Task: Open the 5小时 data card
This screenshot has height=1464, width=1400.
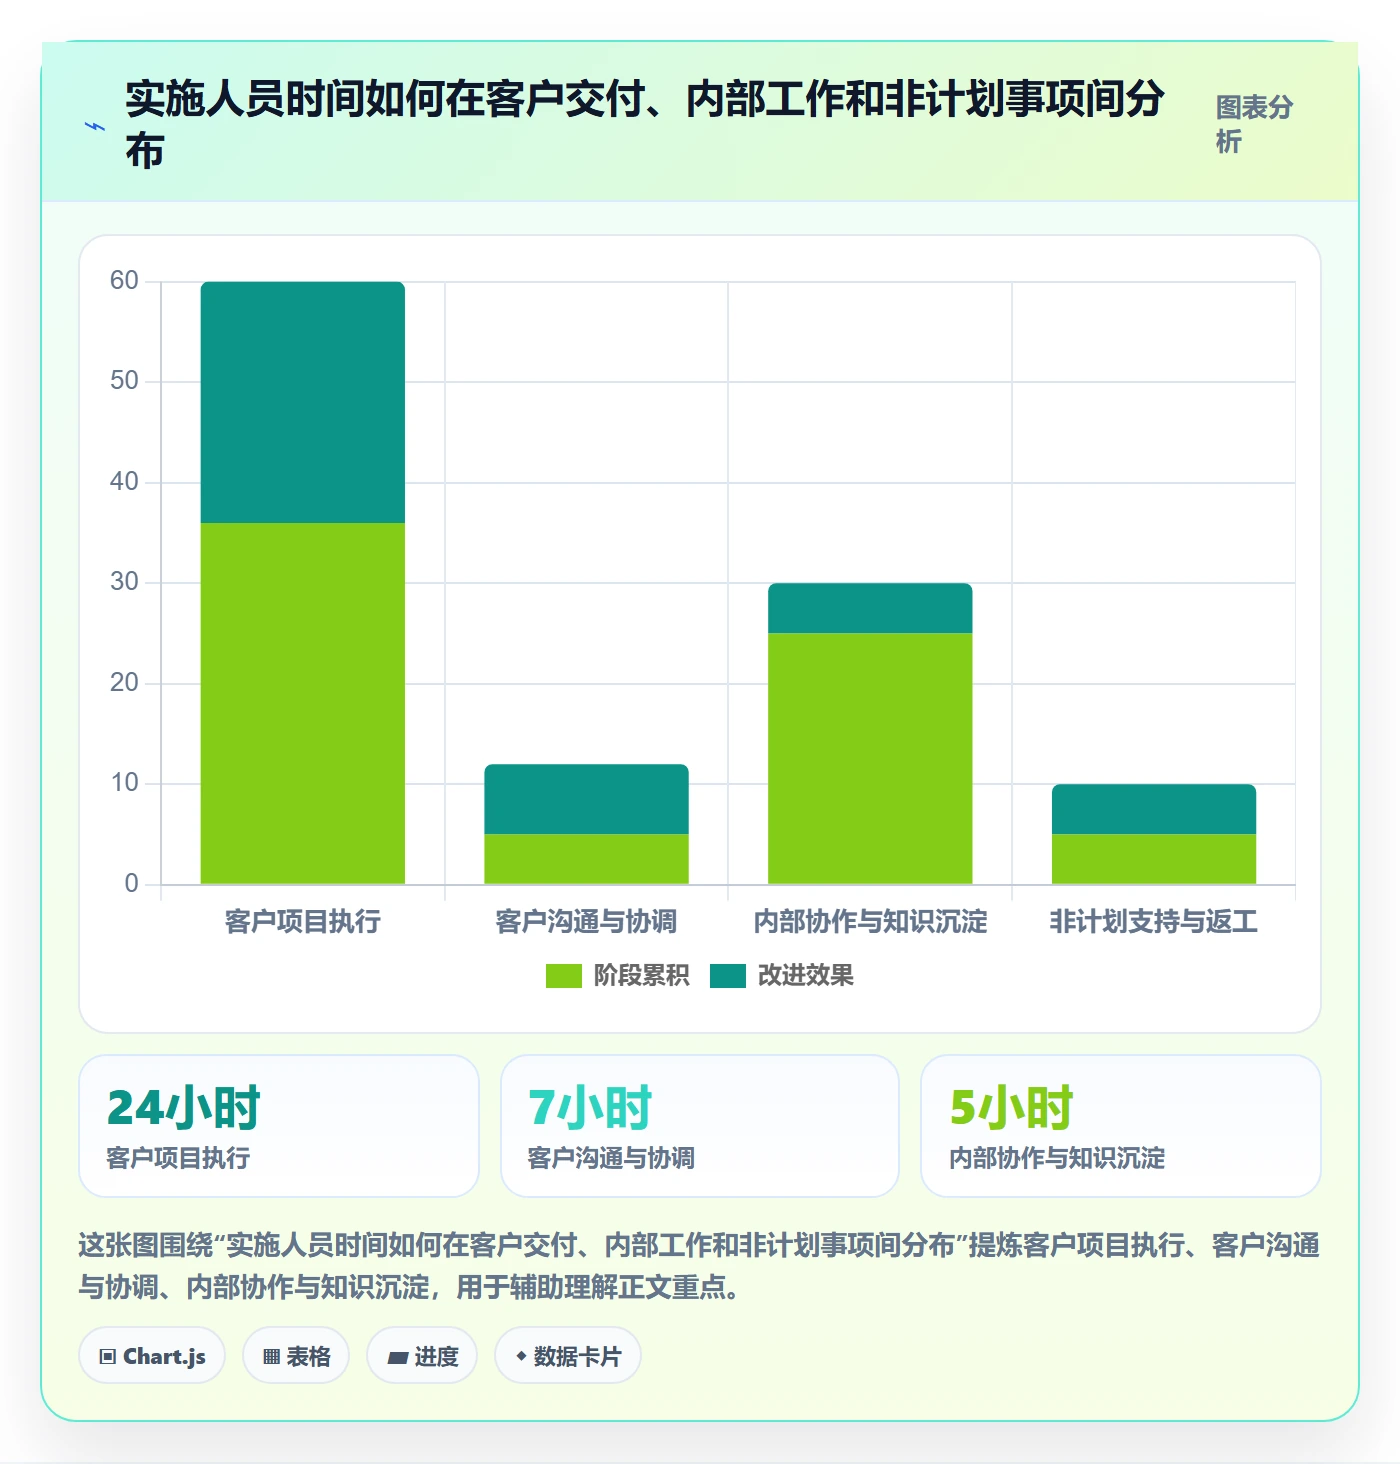Action: click(1121, 1126)
